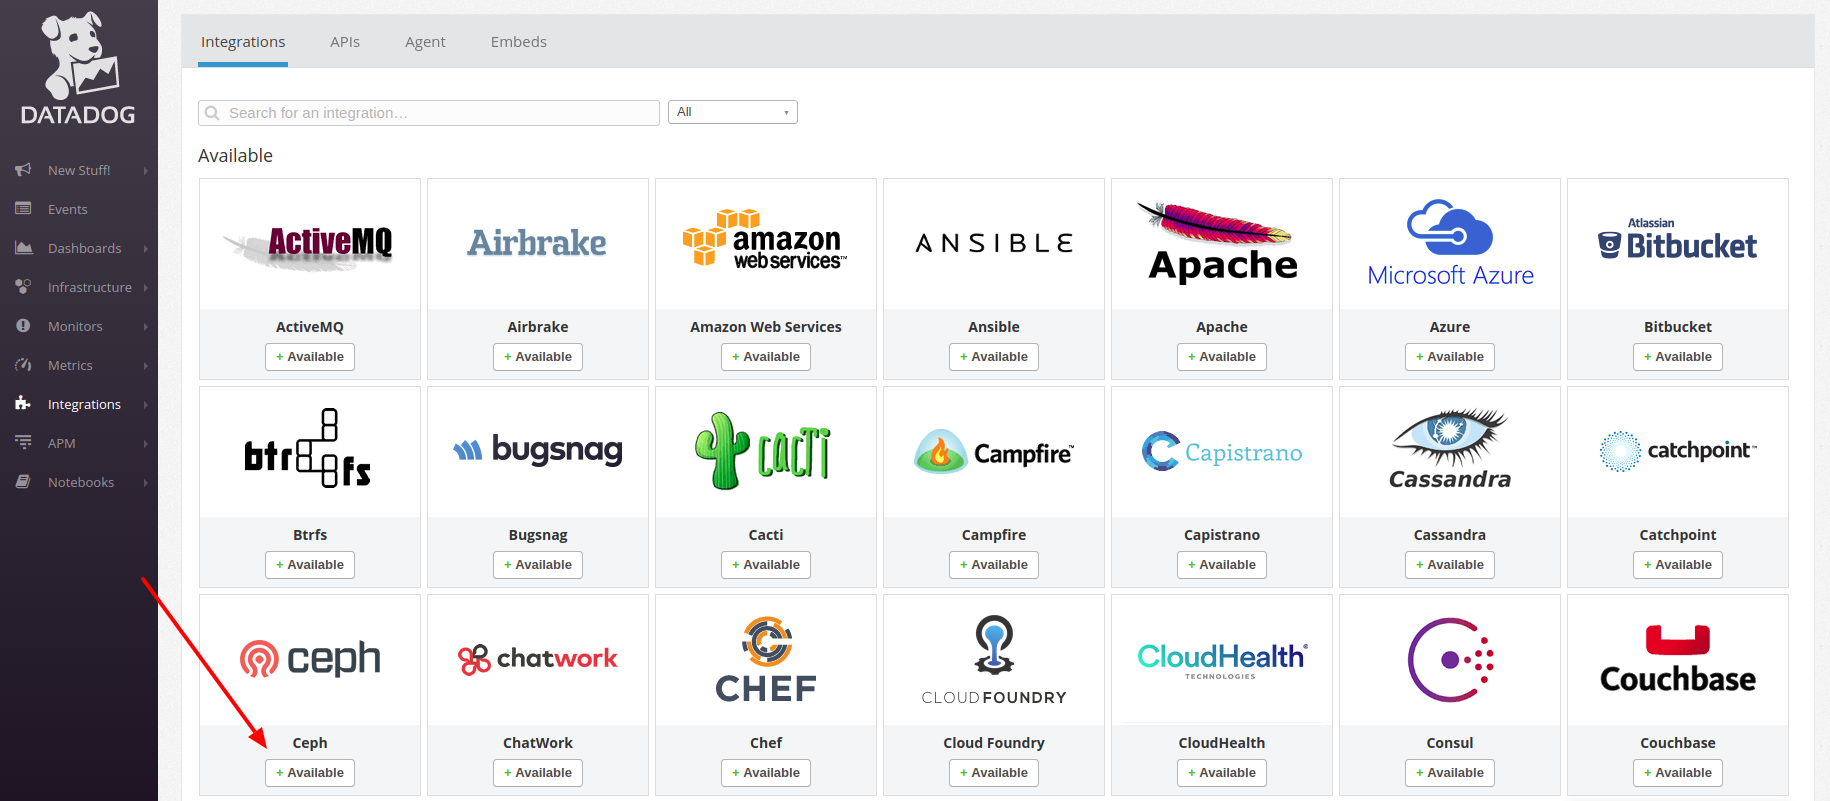Viewport: 1830px width, 801px height.
Task: Expand the New Stuff submenu arrow
Action: (146, 171)
